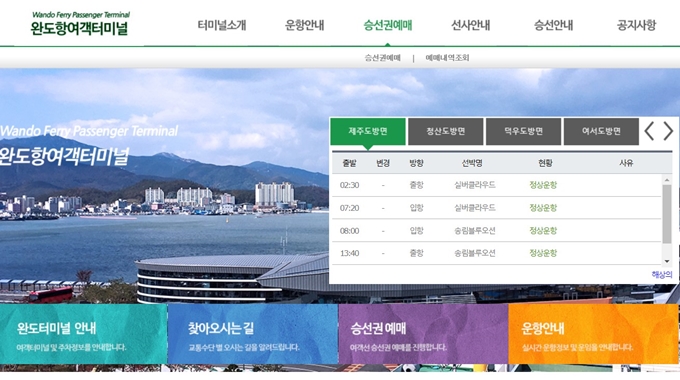The width and height of the screenshot is (680, 380).
Task: Click 입항 in the 07:20 row
Action: click(416, 208)
